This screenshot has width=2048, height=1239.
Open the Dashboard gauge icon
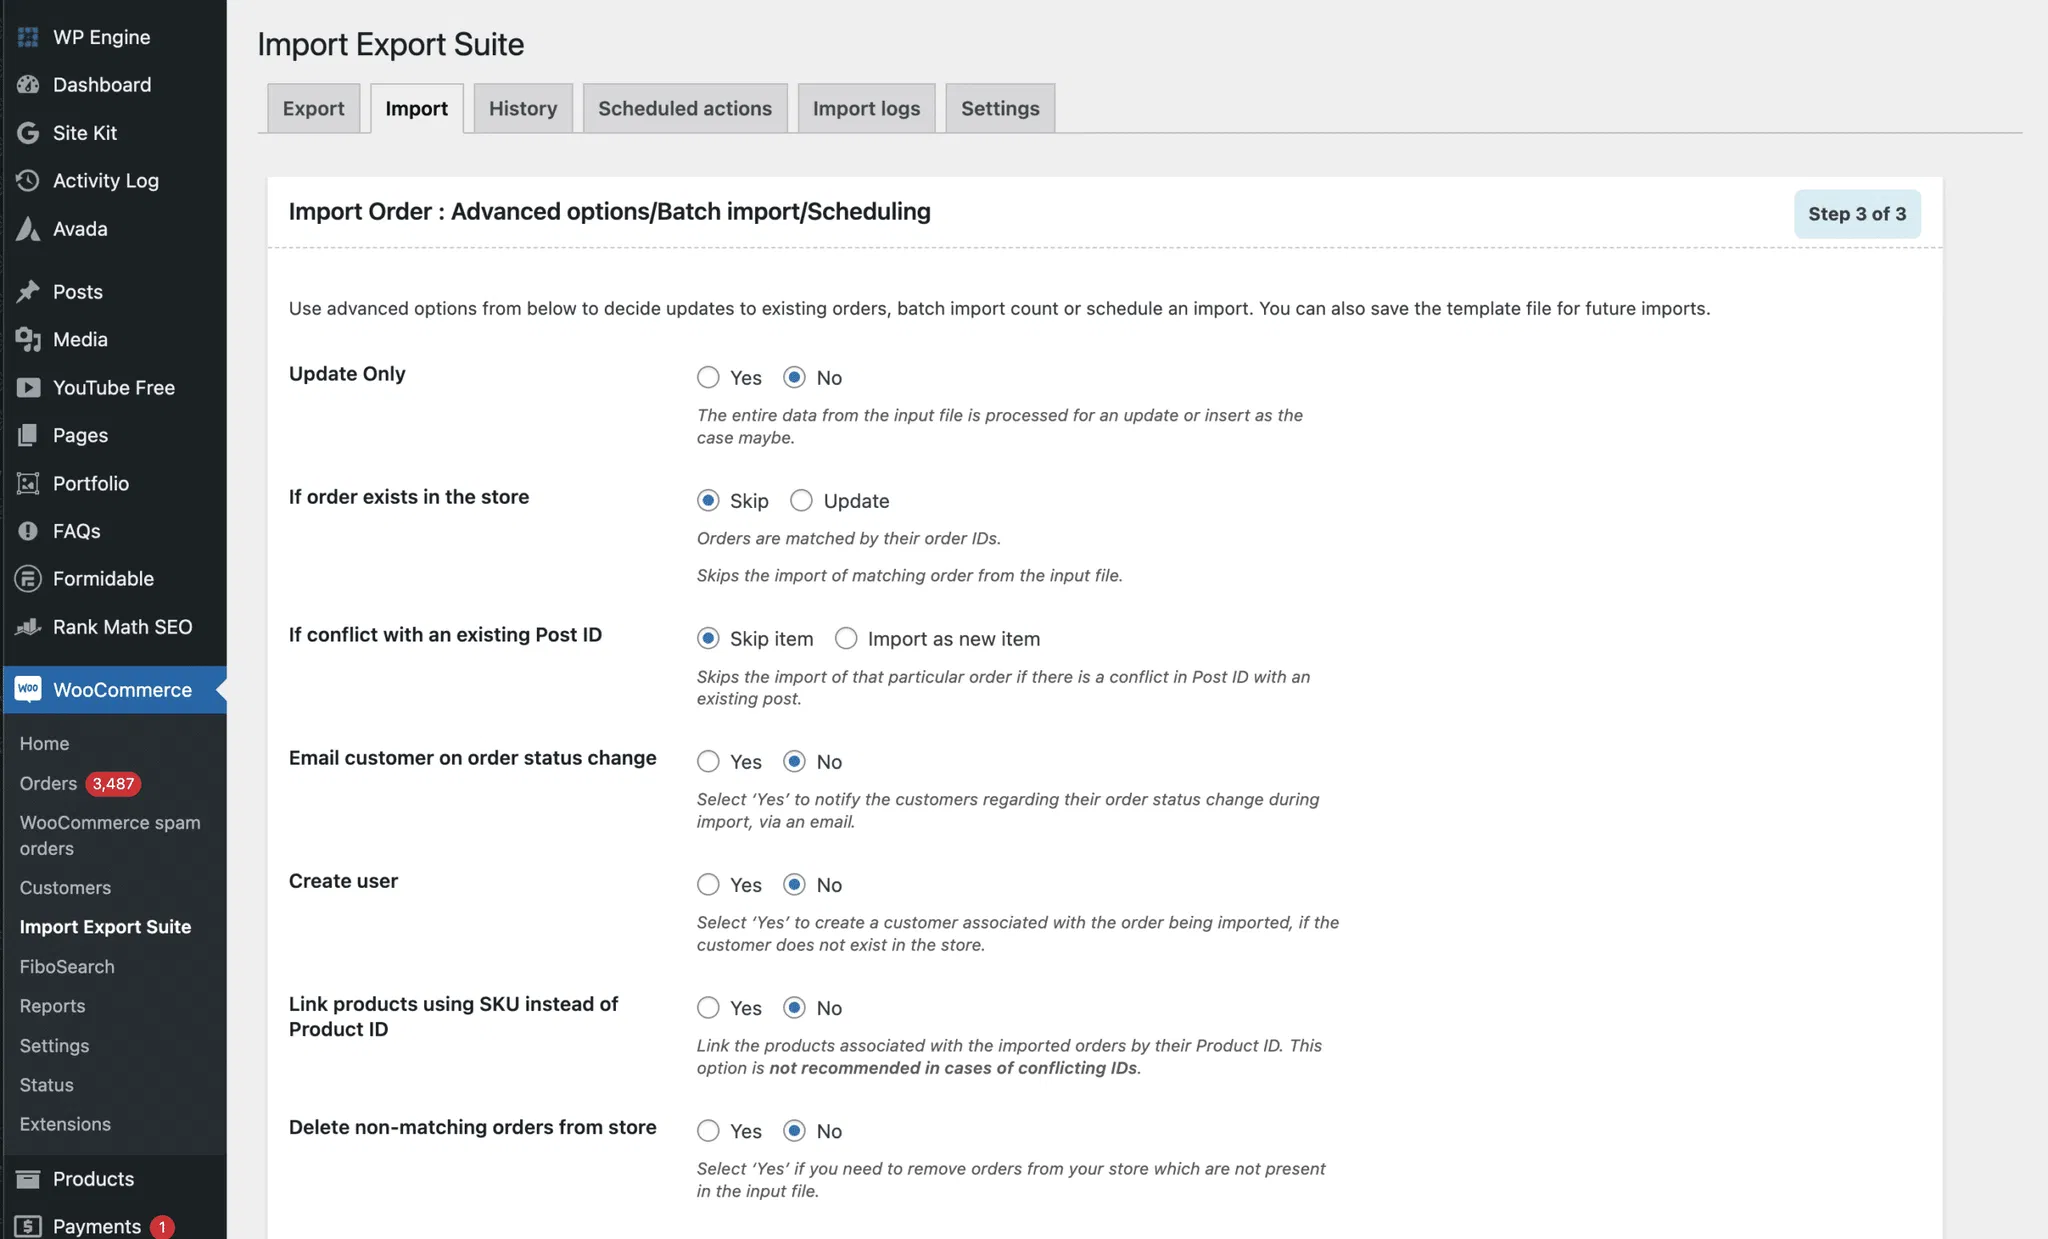[28, 85]
